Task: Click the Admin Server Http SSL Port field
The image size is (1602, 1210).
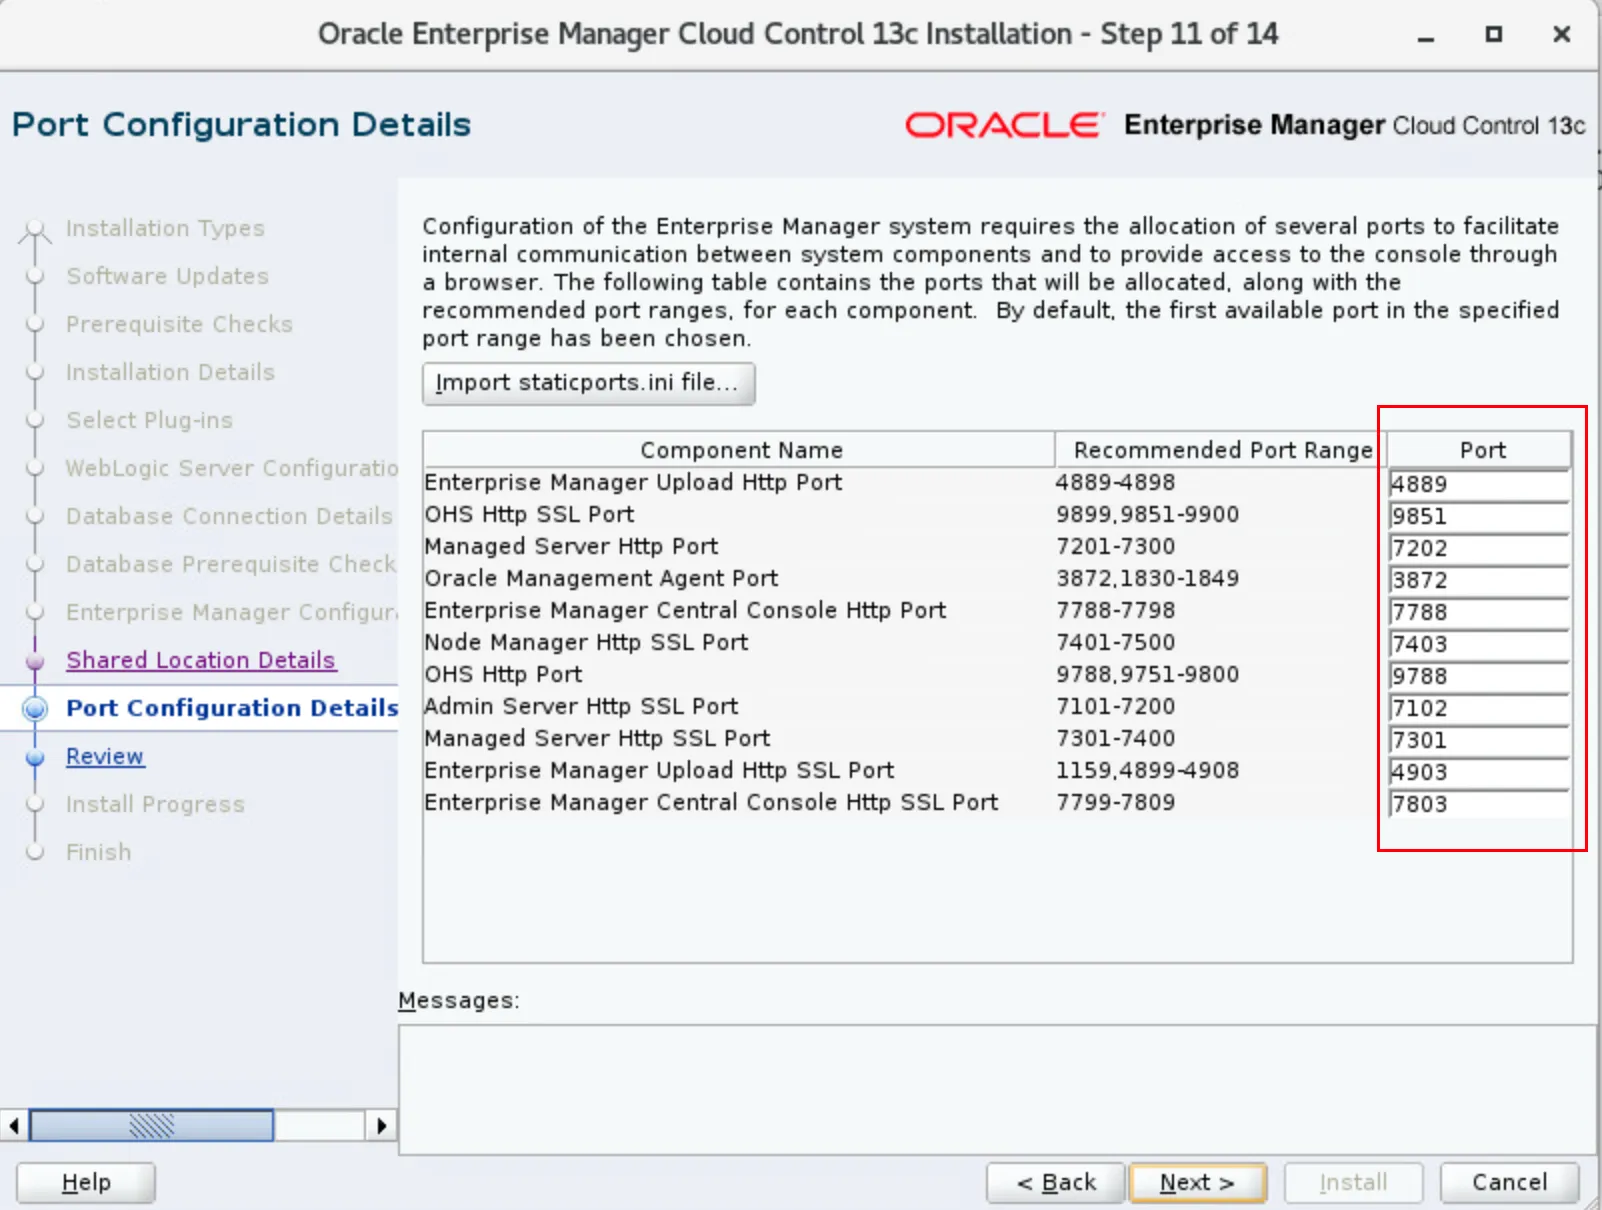Action: pyautogui.click(x=1478, y=708)
